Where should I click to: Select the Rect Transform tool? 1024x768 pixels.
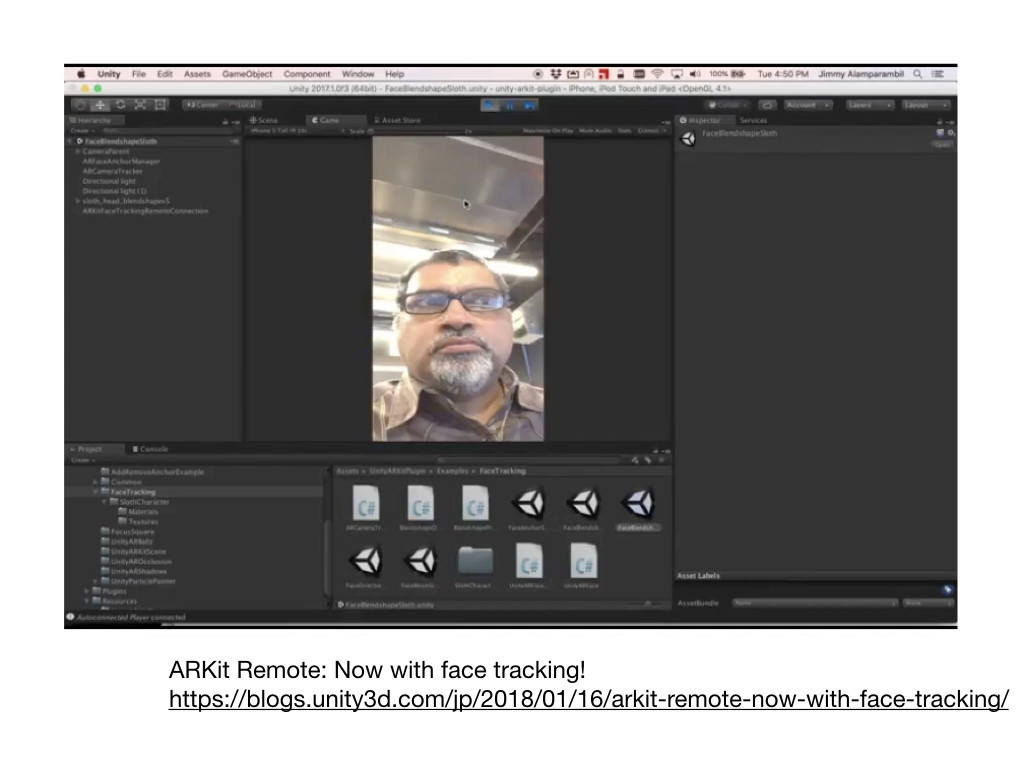coord(160,104)
